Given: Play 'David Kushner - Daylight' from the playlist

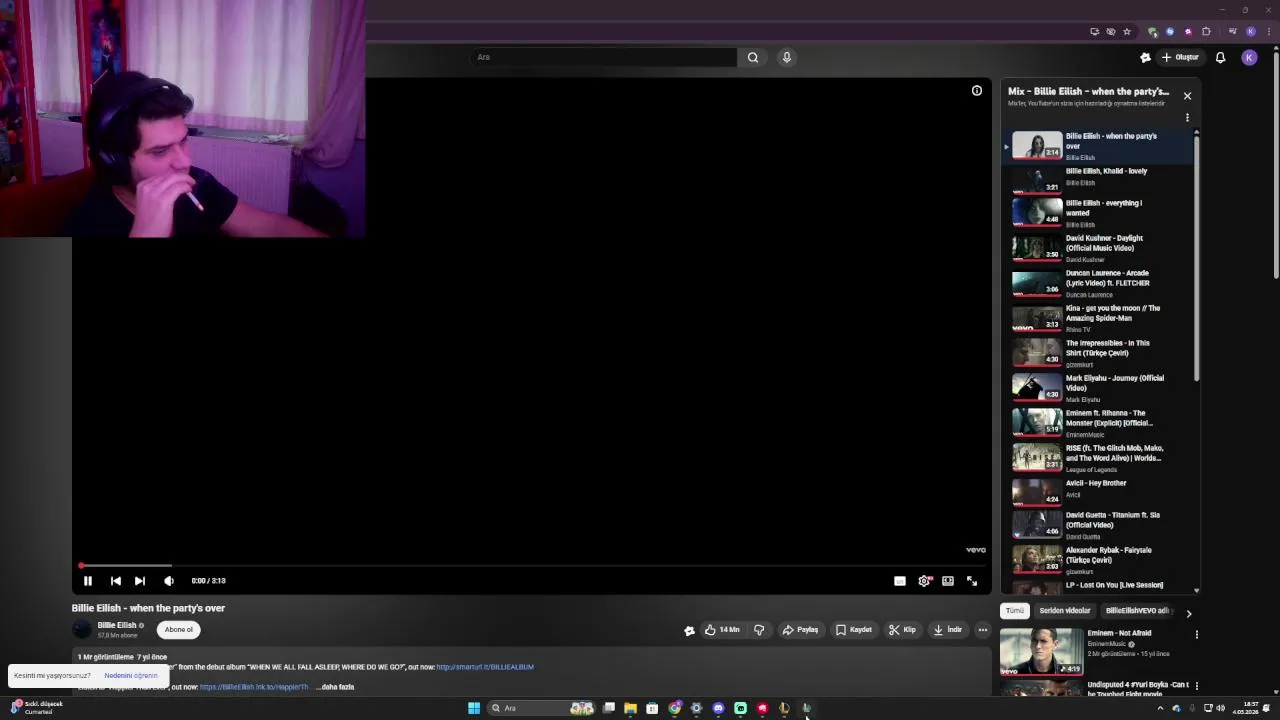Looking at the screenshot, I should [1098, 247].
